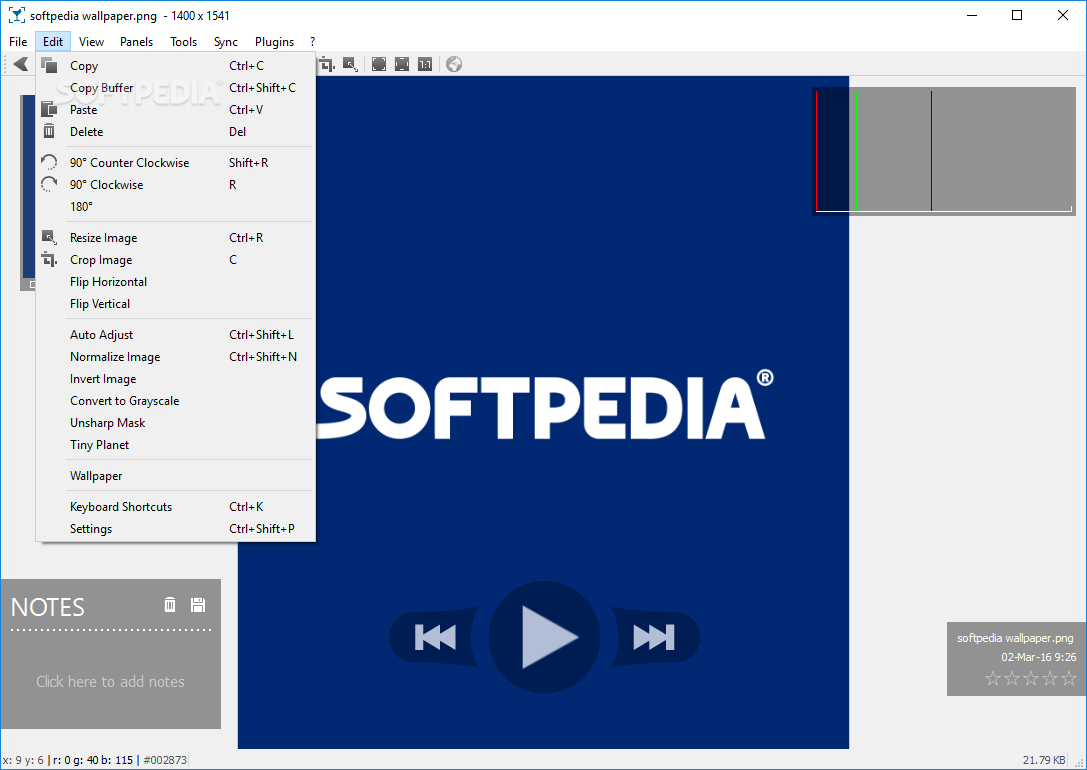Click the globe icon in toolbar
The height and width of the screenshot is (770, 1087).
454,64
